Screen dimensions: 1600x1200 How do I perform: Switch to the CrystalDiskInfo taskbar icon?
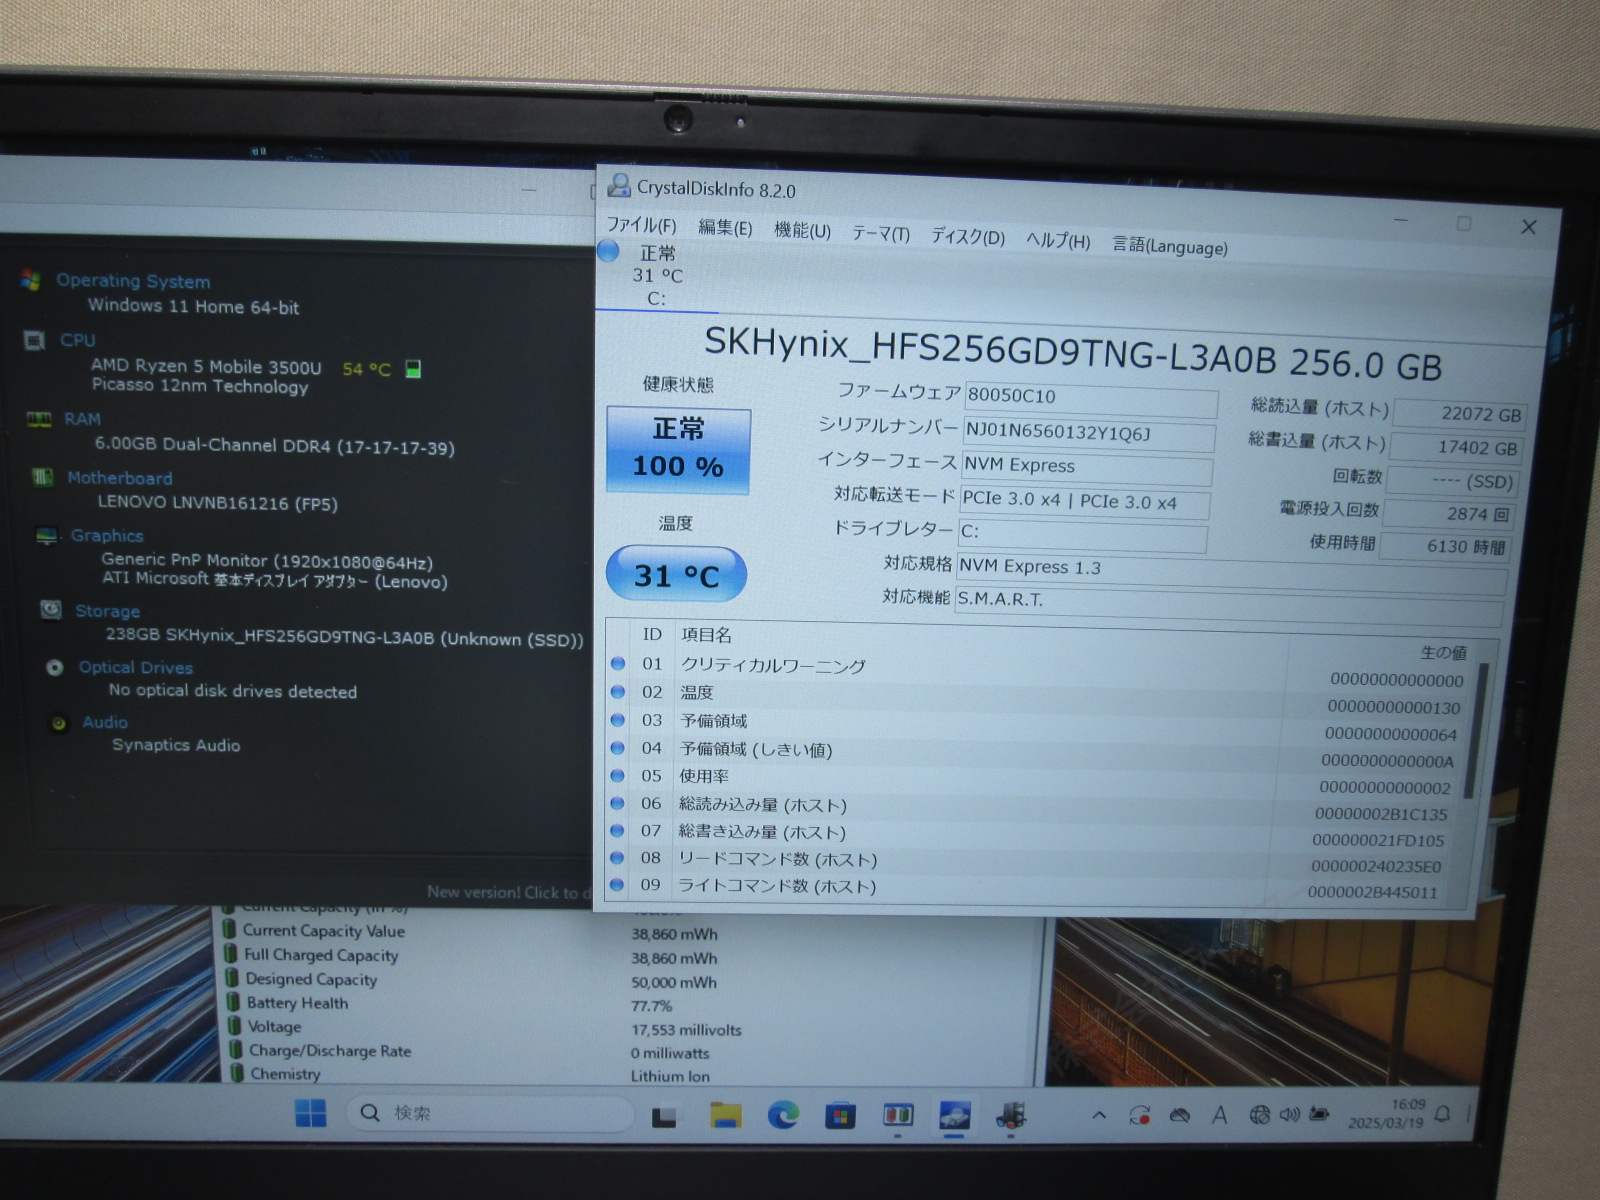954,1114
